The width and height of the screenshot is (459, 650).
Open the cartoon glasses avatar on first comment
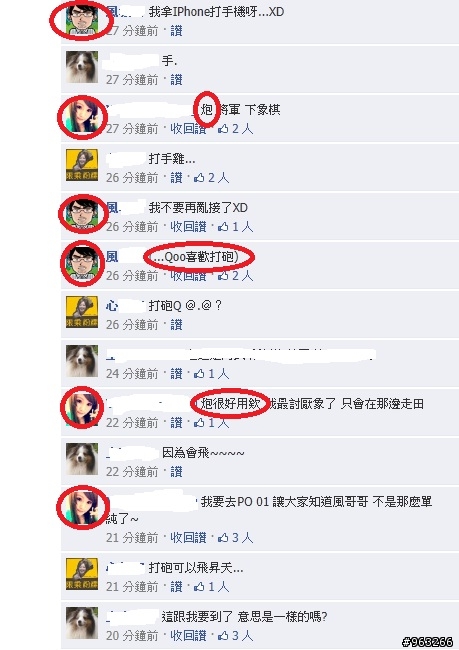click(82, 19)
